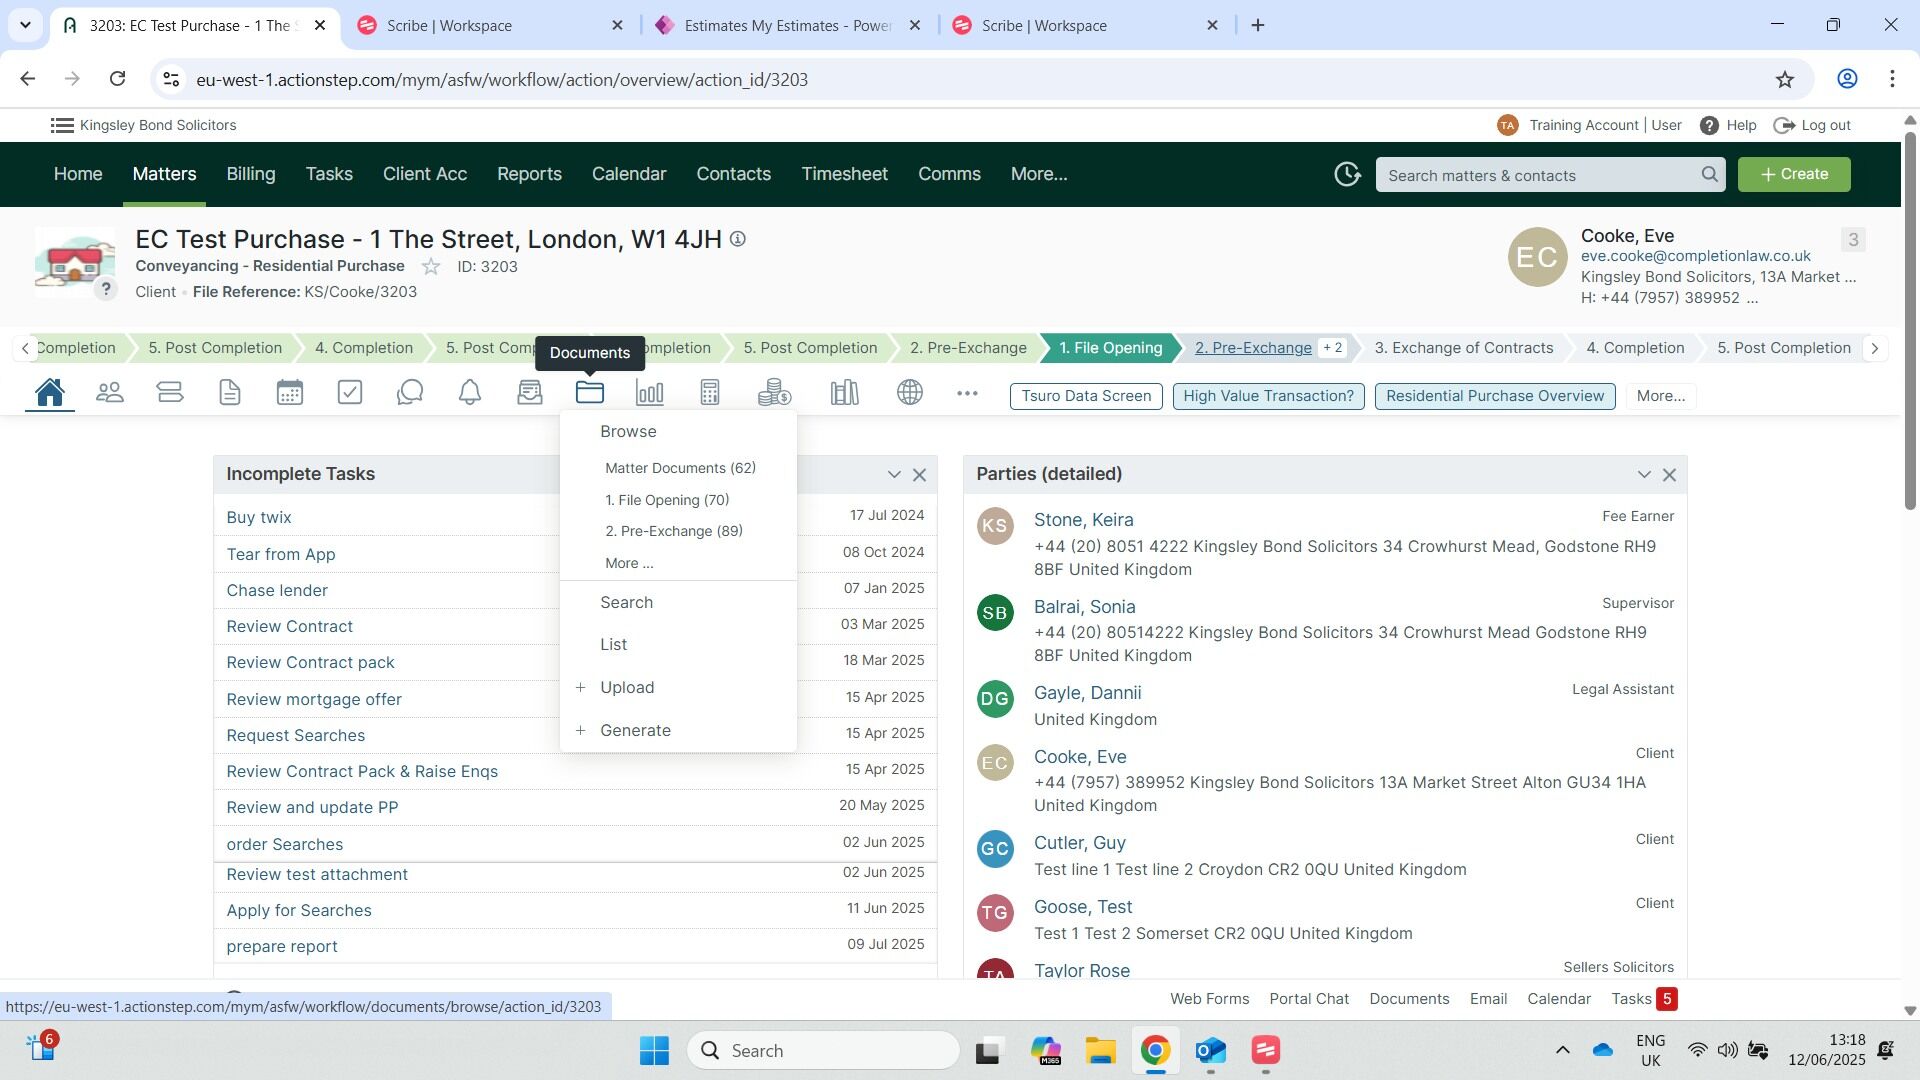Click the calculator icon in matter toolbar
1920x1080 pixels.
point(710,393)
